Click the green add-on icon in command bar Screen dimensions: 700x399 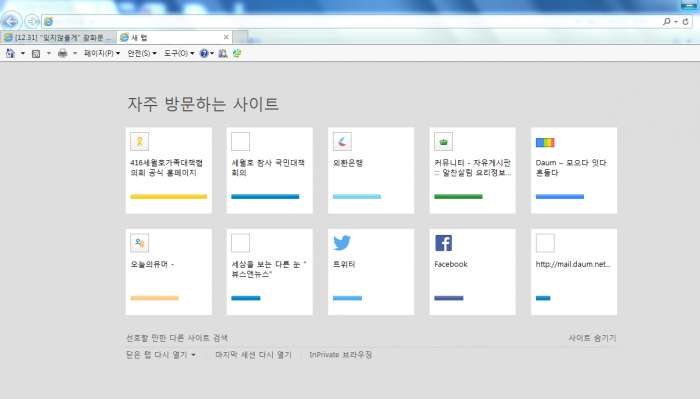(x=237, y=54)
